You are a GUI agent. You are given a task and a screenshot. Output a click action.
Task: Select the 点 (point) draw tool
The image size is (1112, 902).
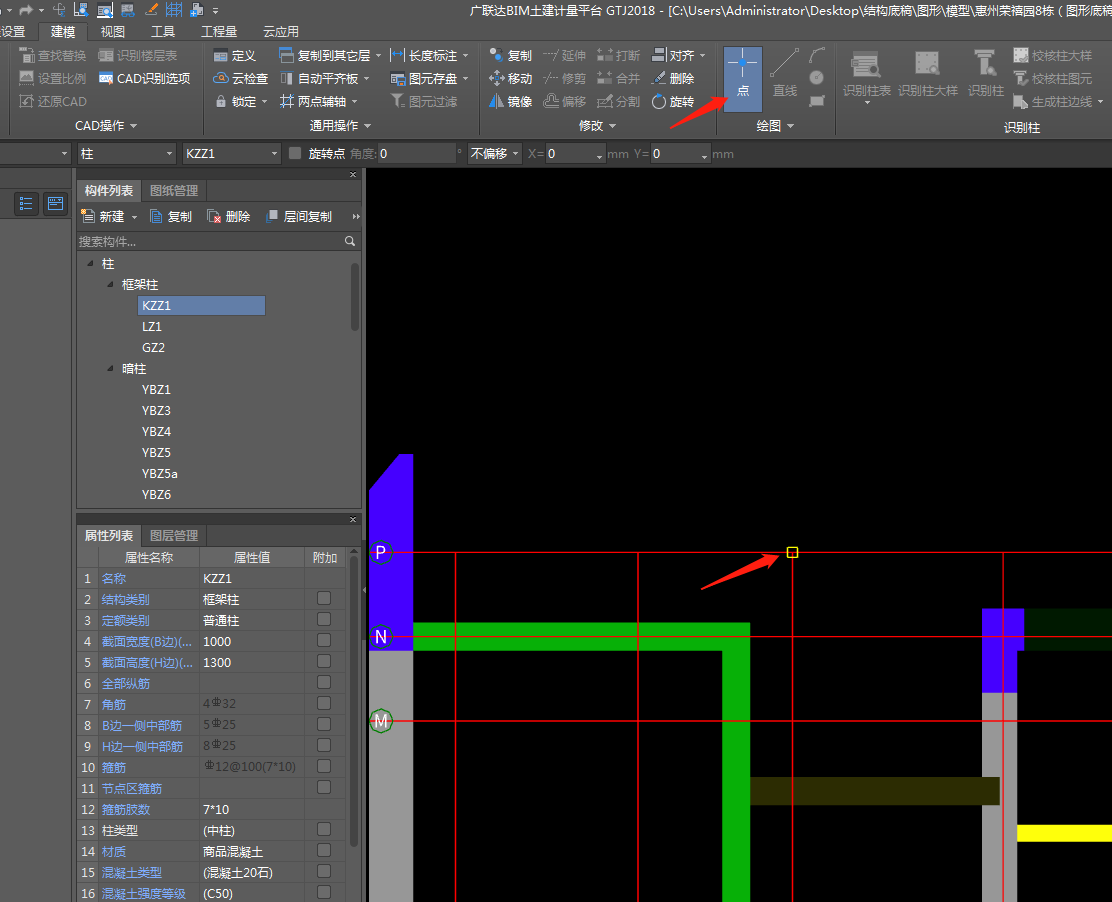[743, 79]
